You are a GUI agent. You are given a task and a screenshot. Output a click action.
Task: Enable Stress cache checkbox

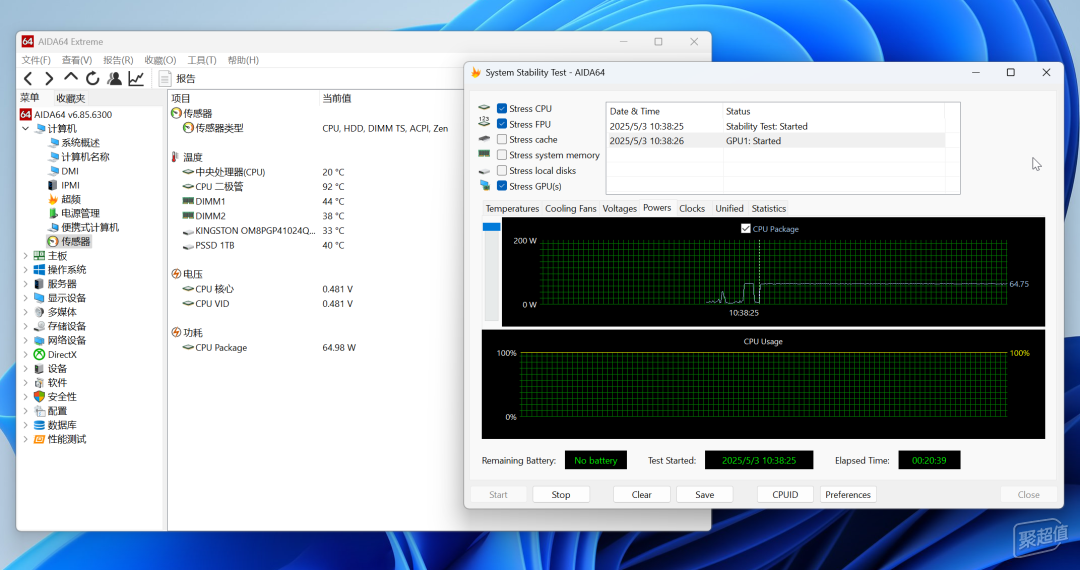pyautogui.click(x=502, y=139)
